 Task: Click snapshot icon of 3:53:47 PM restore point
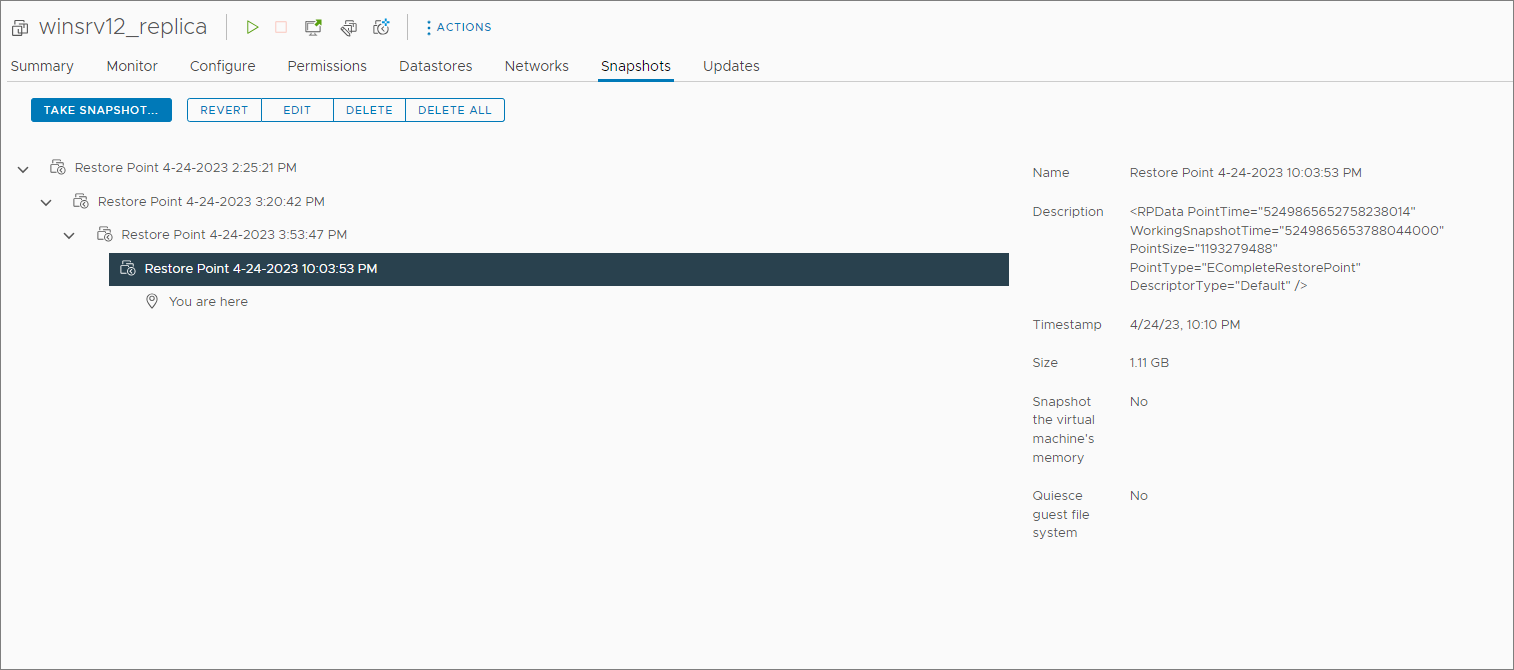[x=104, y=234]
